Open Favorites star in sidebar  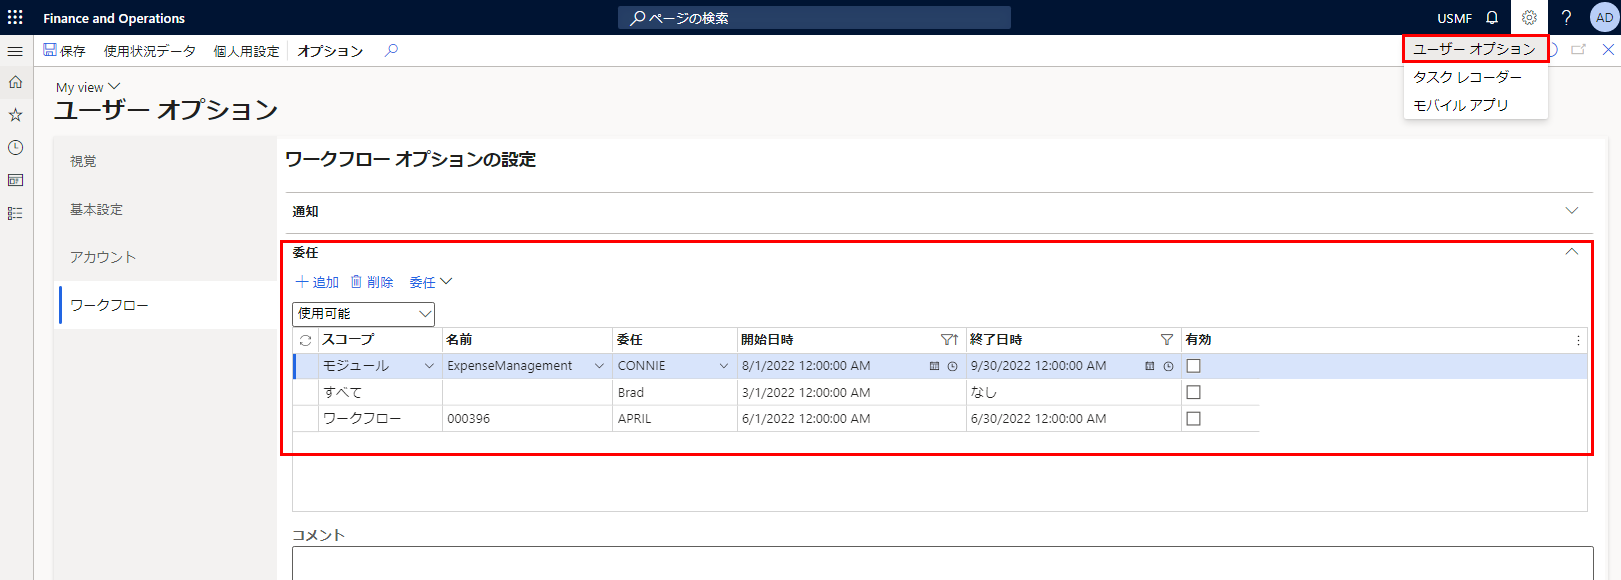pyautogui.click(x=15, y=115)
